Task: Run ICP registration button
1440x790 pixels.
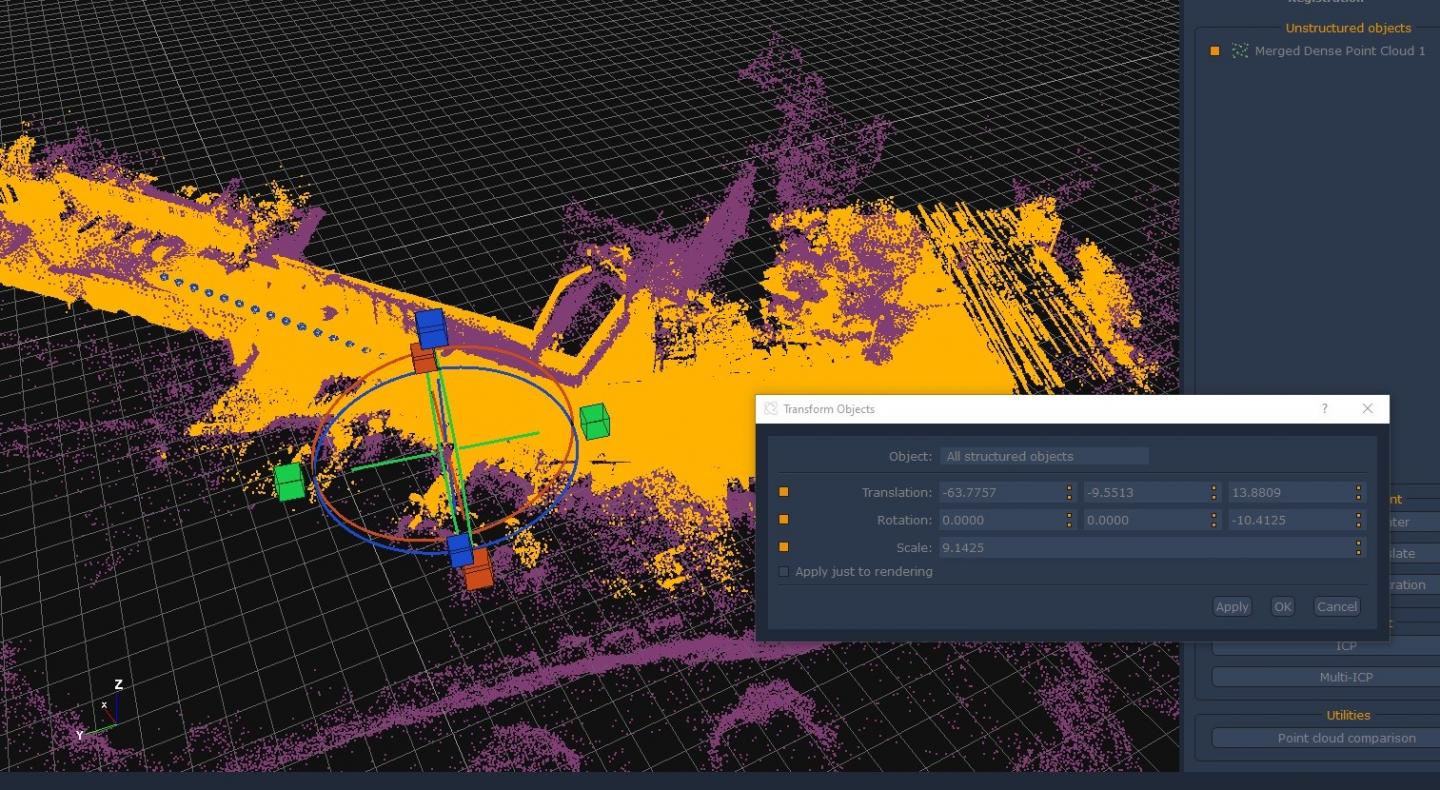Action: point(1326,646)
